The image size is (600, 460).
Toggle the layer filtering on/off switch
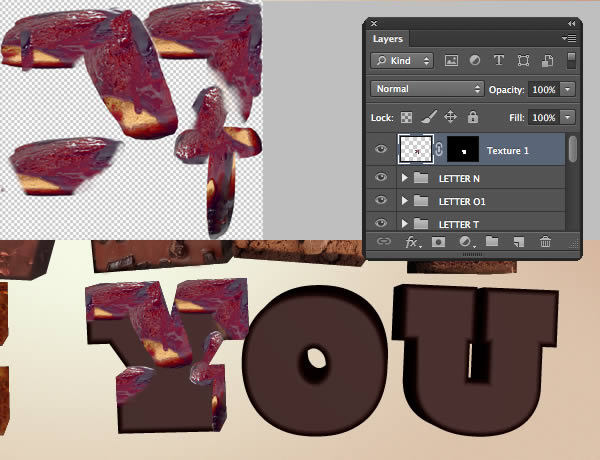[571, 60]
